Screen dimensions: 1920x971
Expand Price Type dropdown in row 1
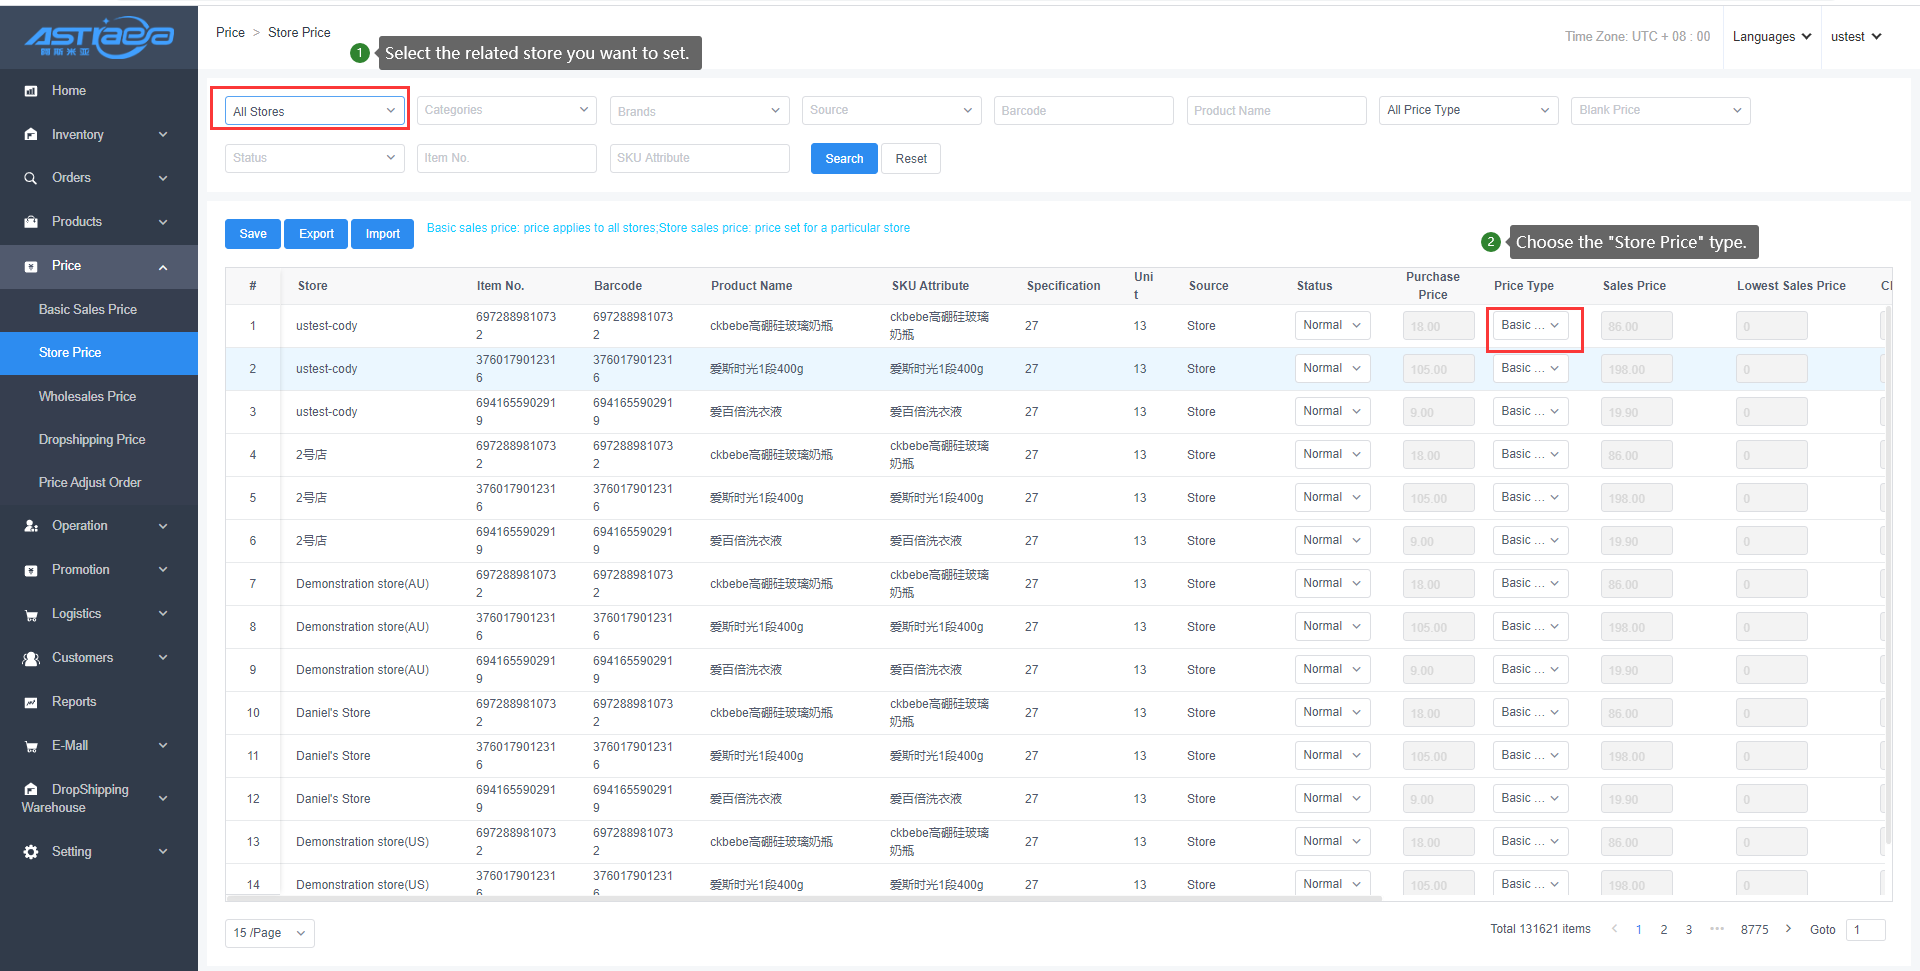click(1530, 326)
